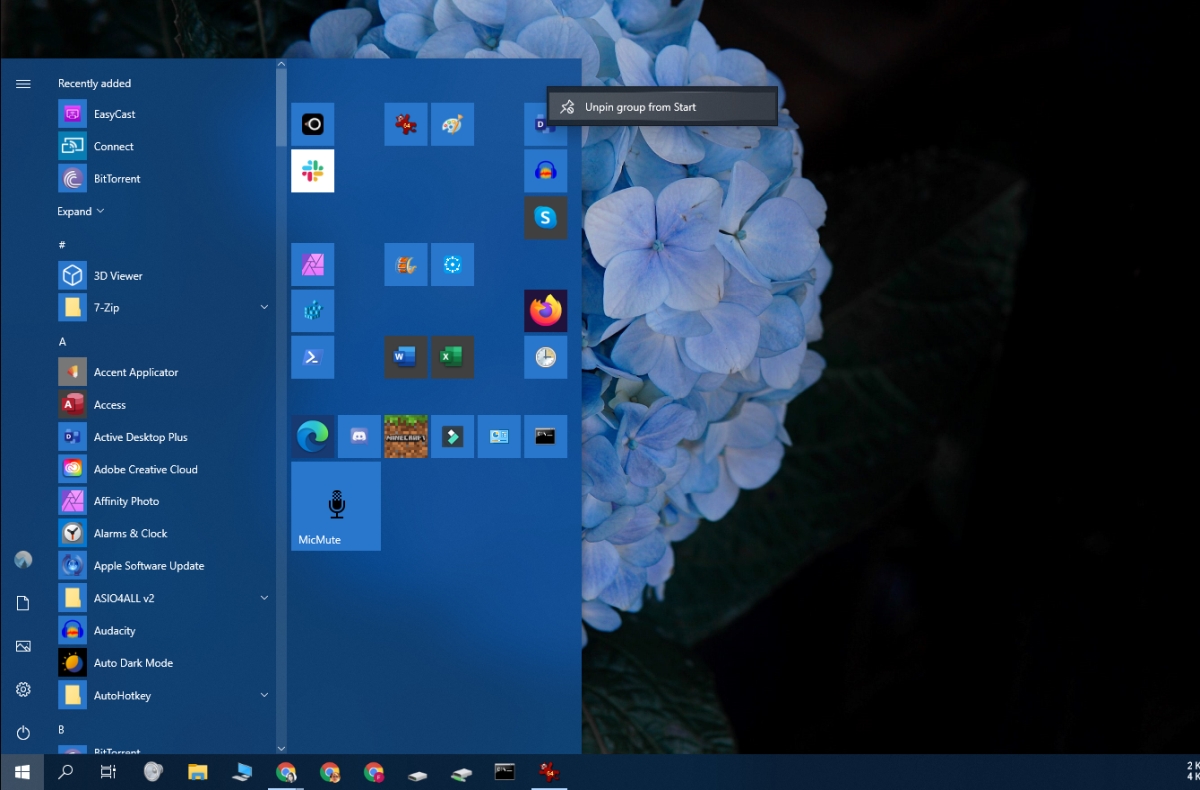
Task: Open 3D Viewer in app list
Action: [163, 276]
